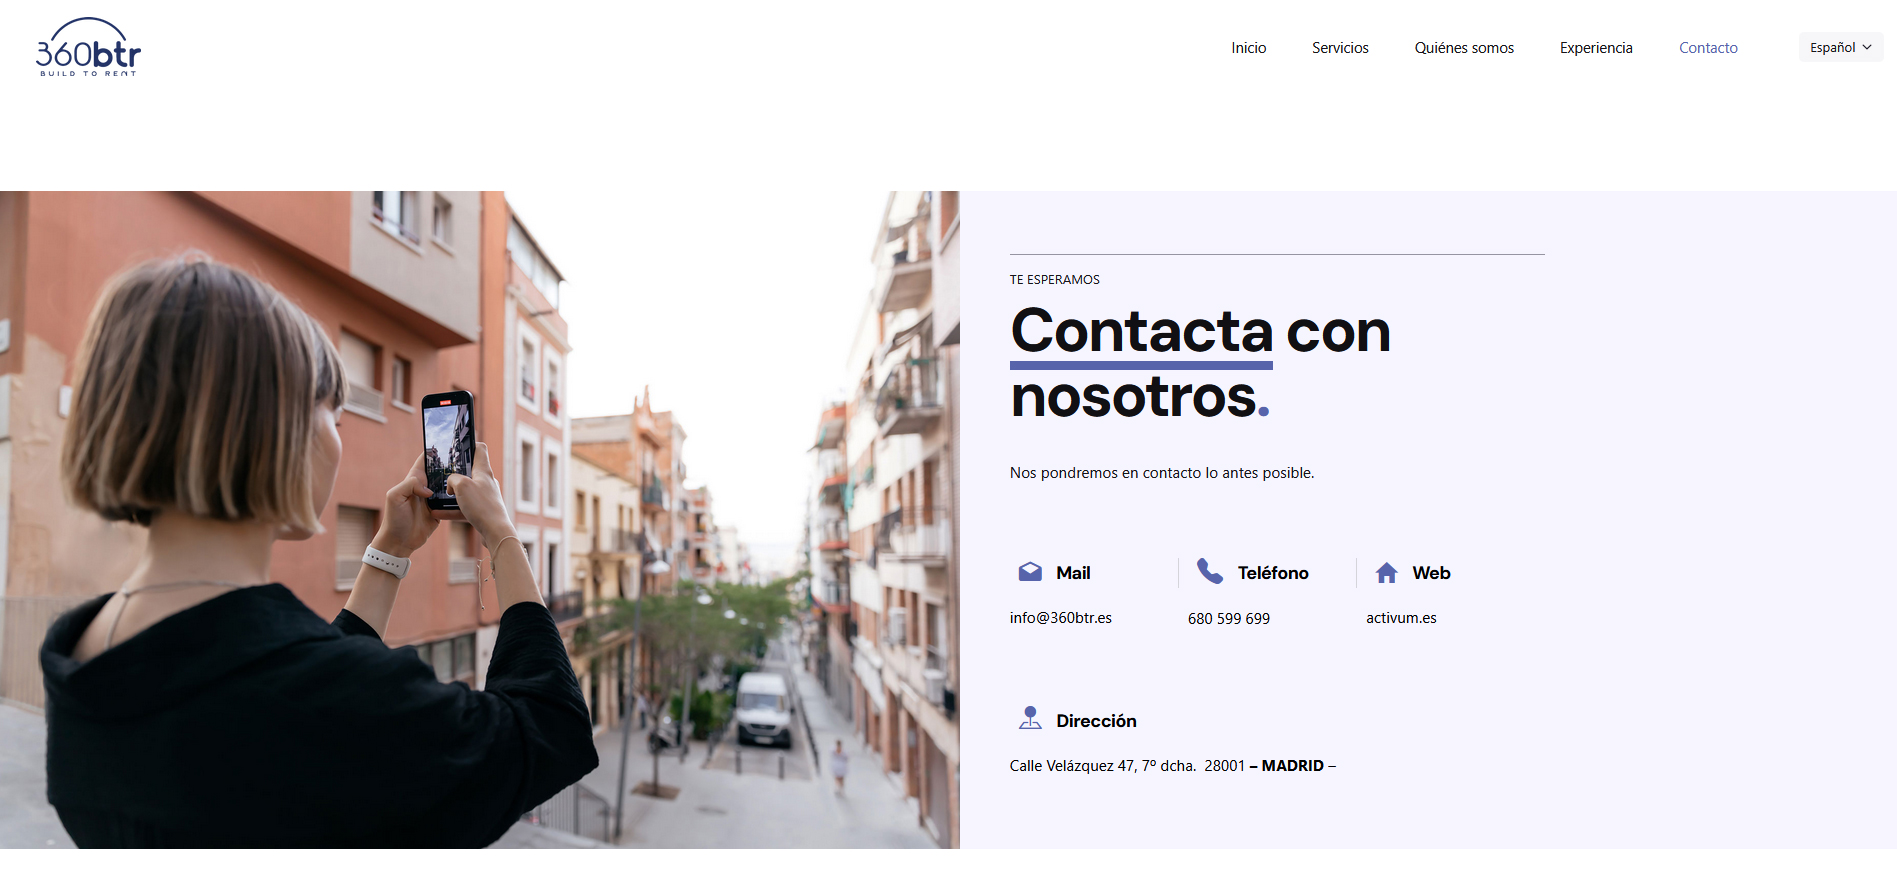Navigate to Quiénes somos page

tap(1464, 48)
